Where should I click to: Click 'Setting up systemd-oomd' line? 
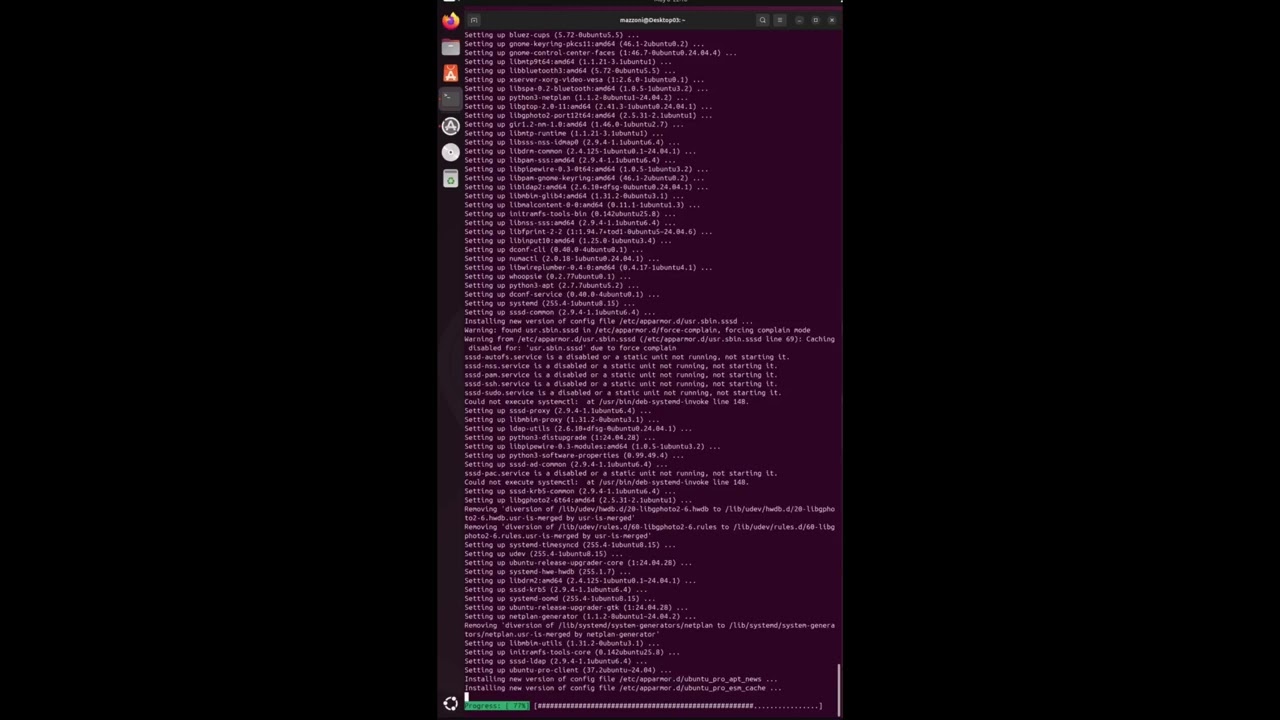pyautogui.click(x=559, y=598)
